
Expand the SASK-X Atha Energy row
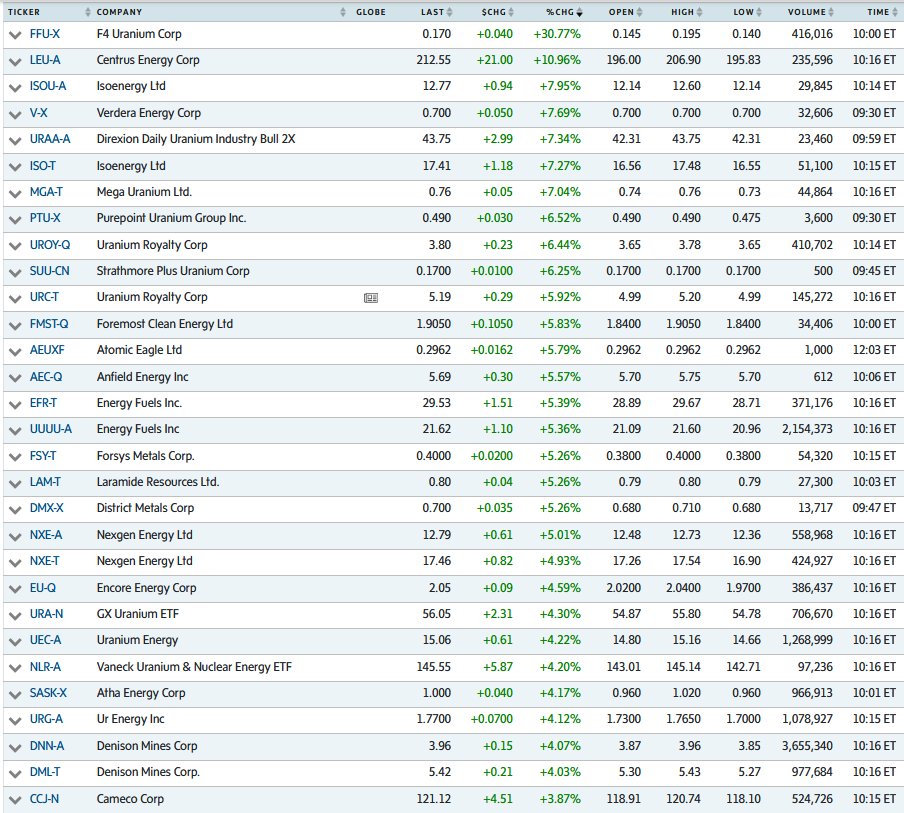click(14, 693)
